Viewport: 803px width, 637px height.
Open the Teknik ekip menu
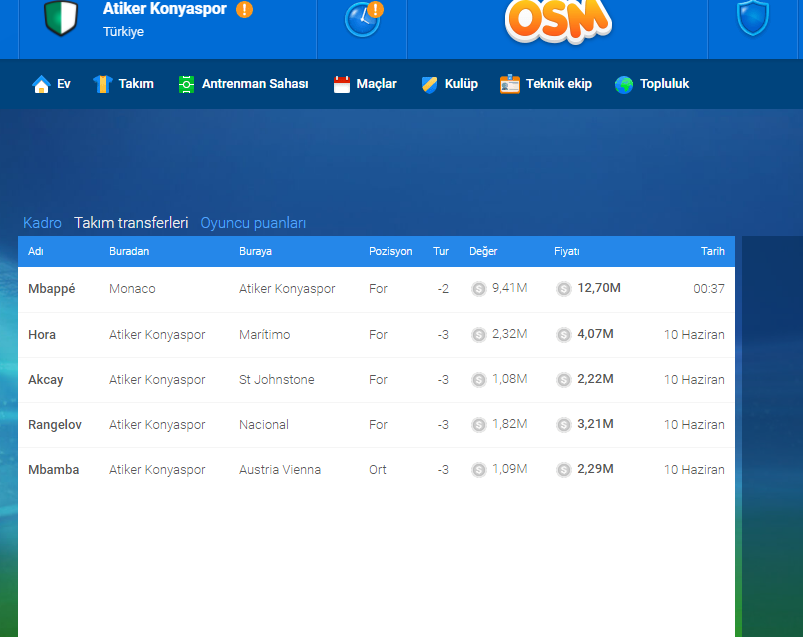(x=546, y=84)
